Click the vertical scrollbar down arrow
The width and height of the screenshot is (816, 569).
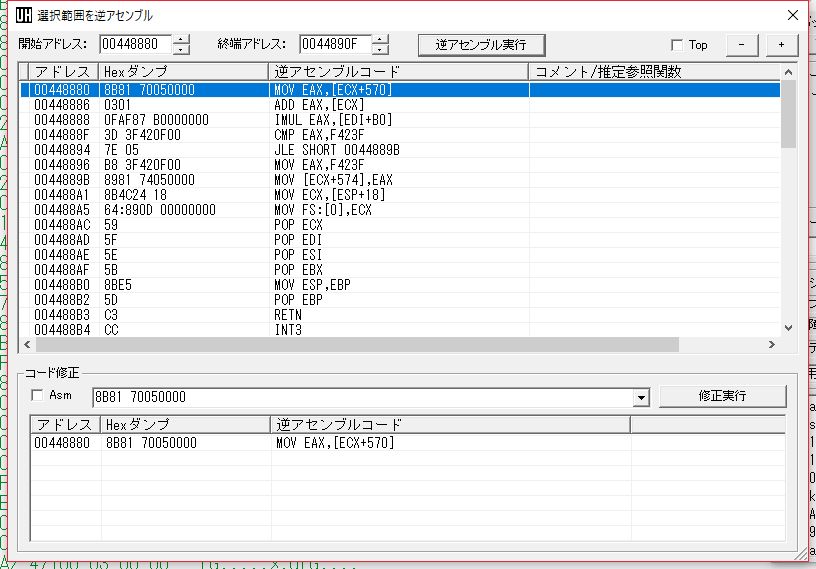788,328
